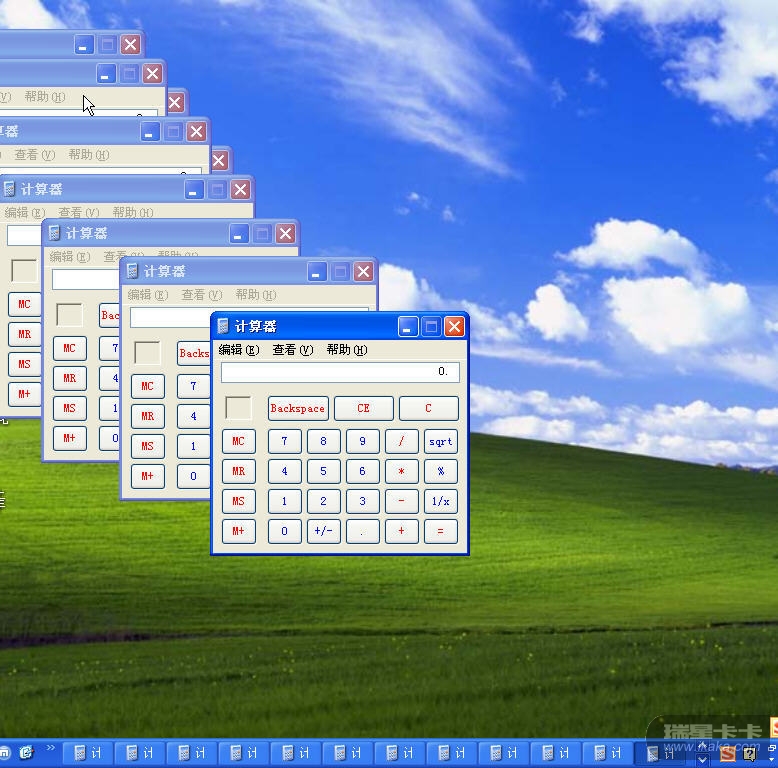Open 查看(V) menu in front calculator
This screenshot has height=768, width=778.
(293, 350)
